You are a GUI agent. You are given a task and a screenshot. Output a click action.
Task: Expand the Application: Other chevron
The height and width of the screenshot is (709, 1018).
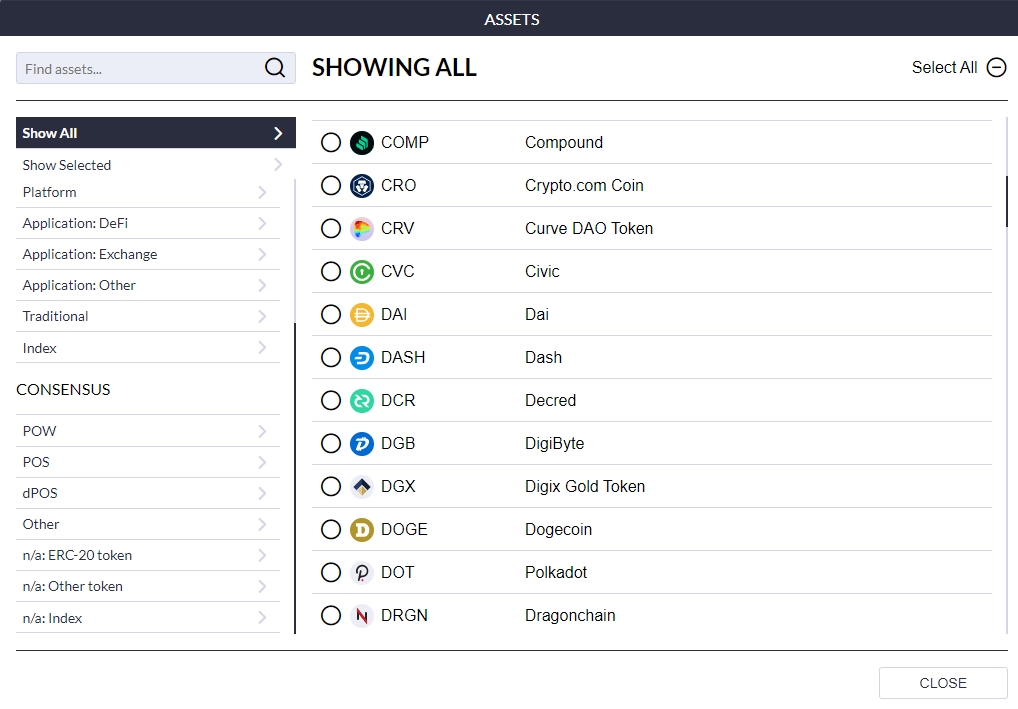(262, 286)
